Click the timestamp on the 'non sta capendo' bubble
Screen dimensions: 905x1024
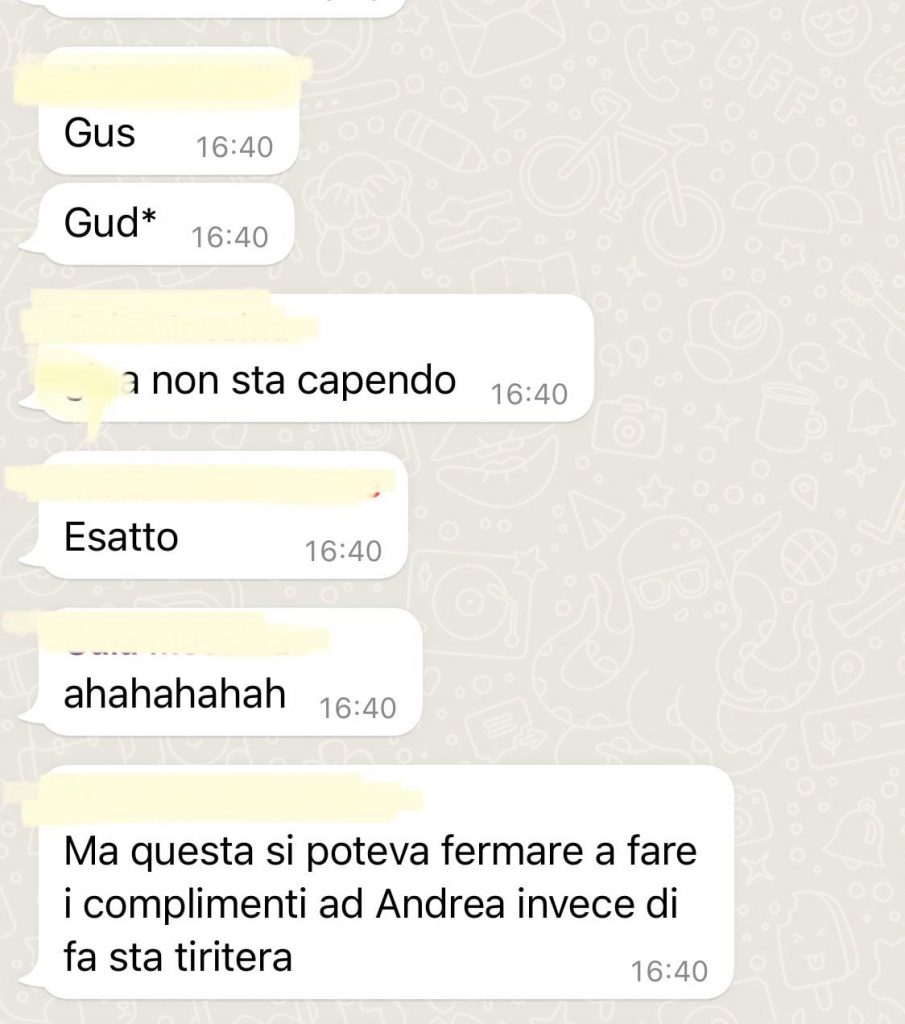click(x=530, y=394)
